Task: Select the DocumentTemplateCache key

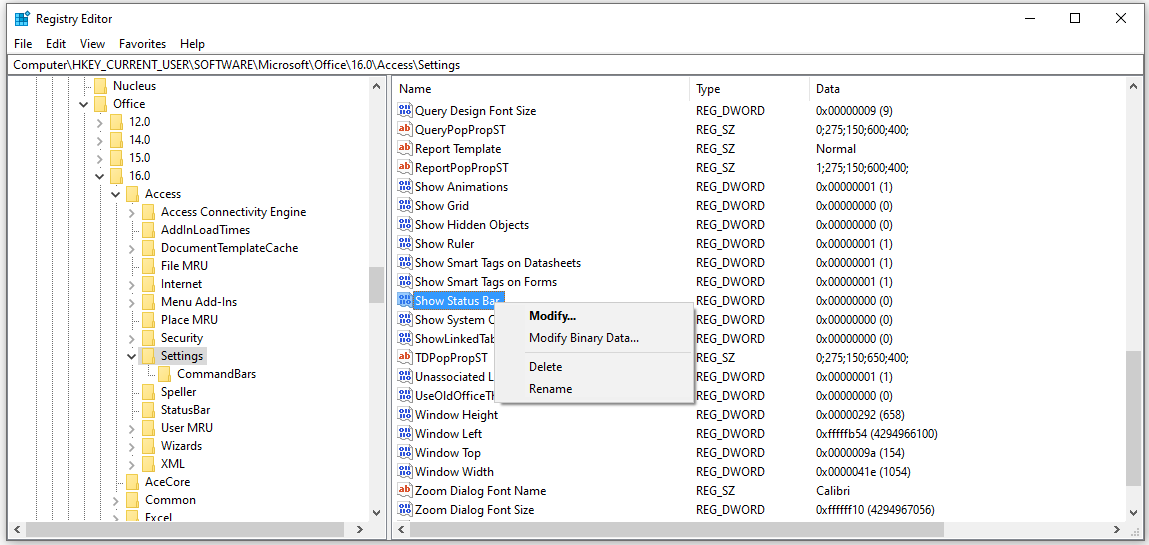Action: pos(229,248)
